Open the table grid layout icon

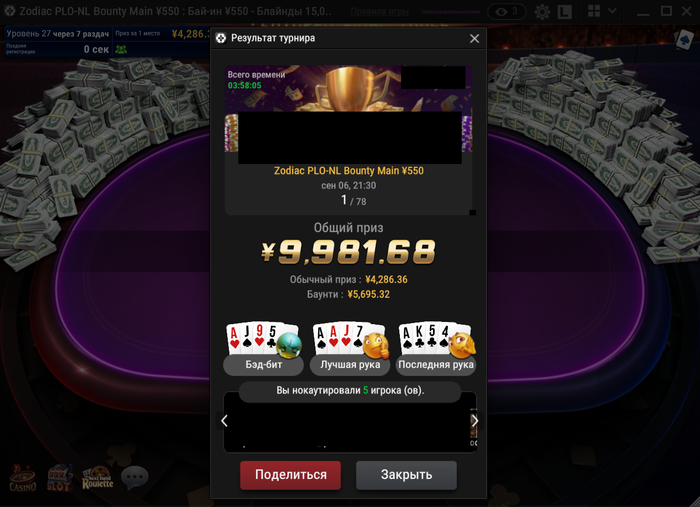tap(594, 11)
